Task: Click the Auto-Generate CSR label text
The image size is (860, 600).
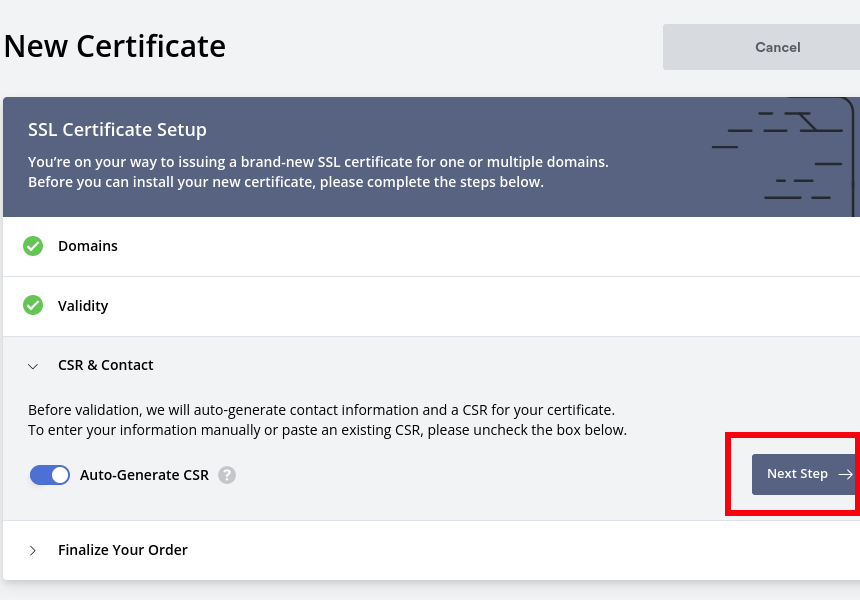Action: coord(144,475)
